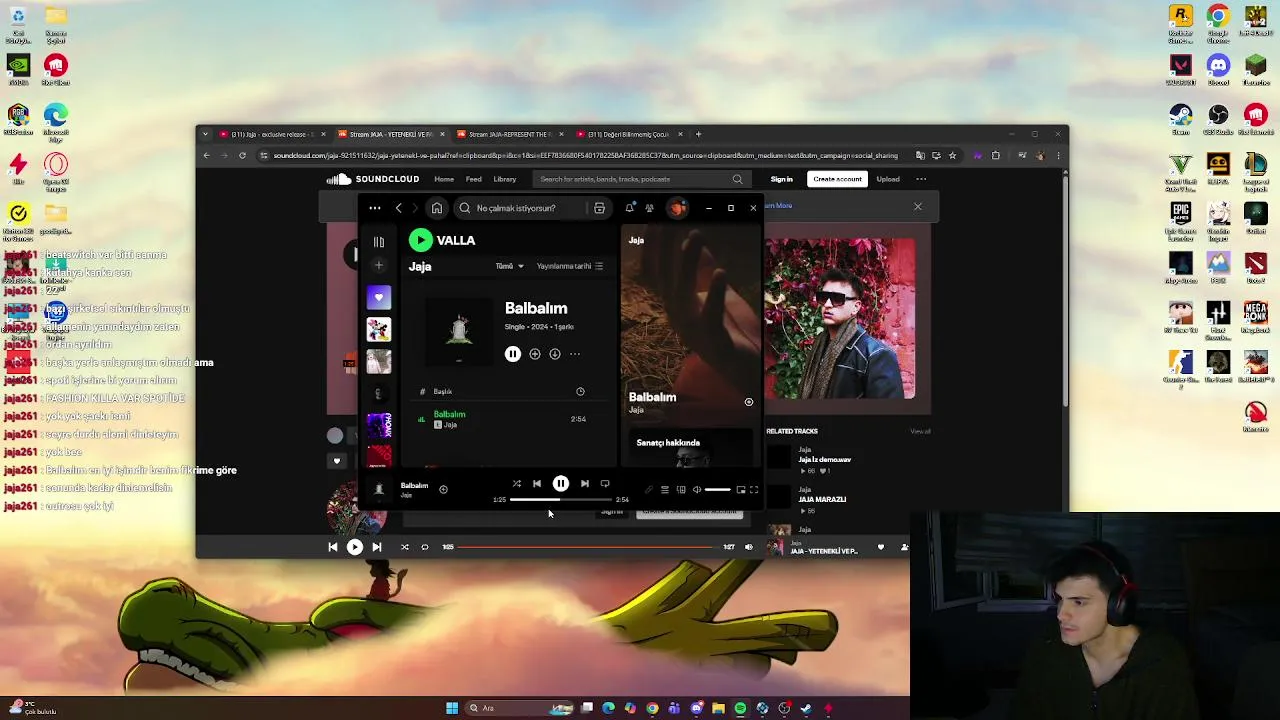Toggle shuffle in the Spotify player
The width and height of the screenshot is (1280, 720).
click(x=517, y=484)
